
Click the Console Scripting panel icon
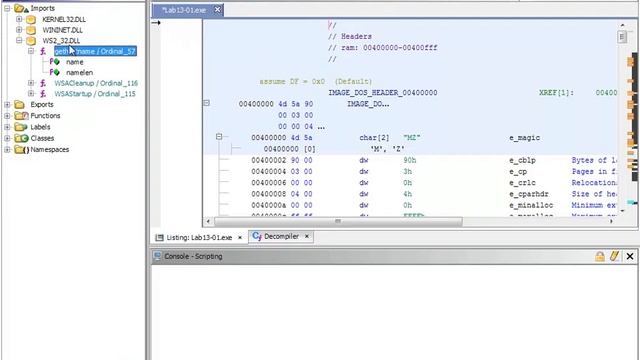coord(157,256)
